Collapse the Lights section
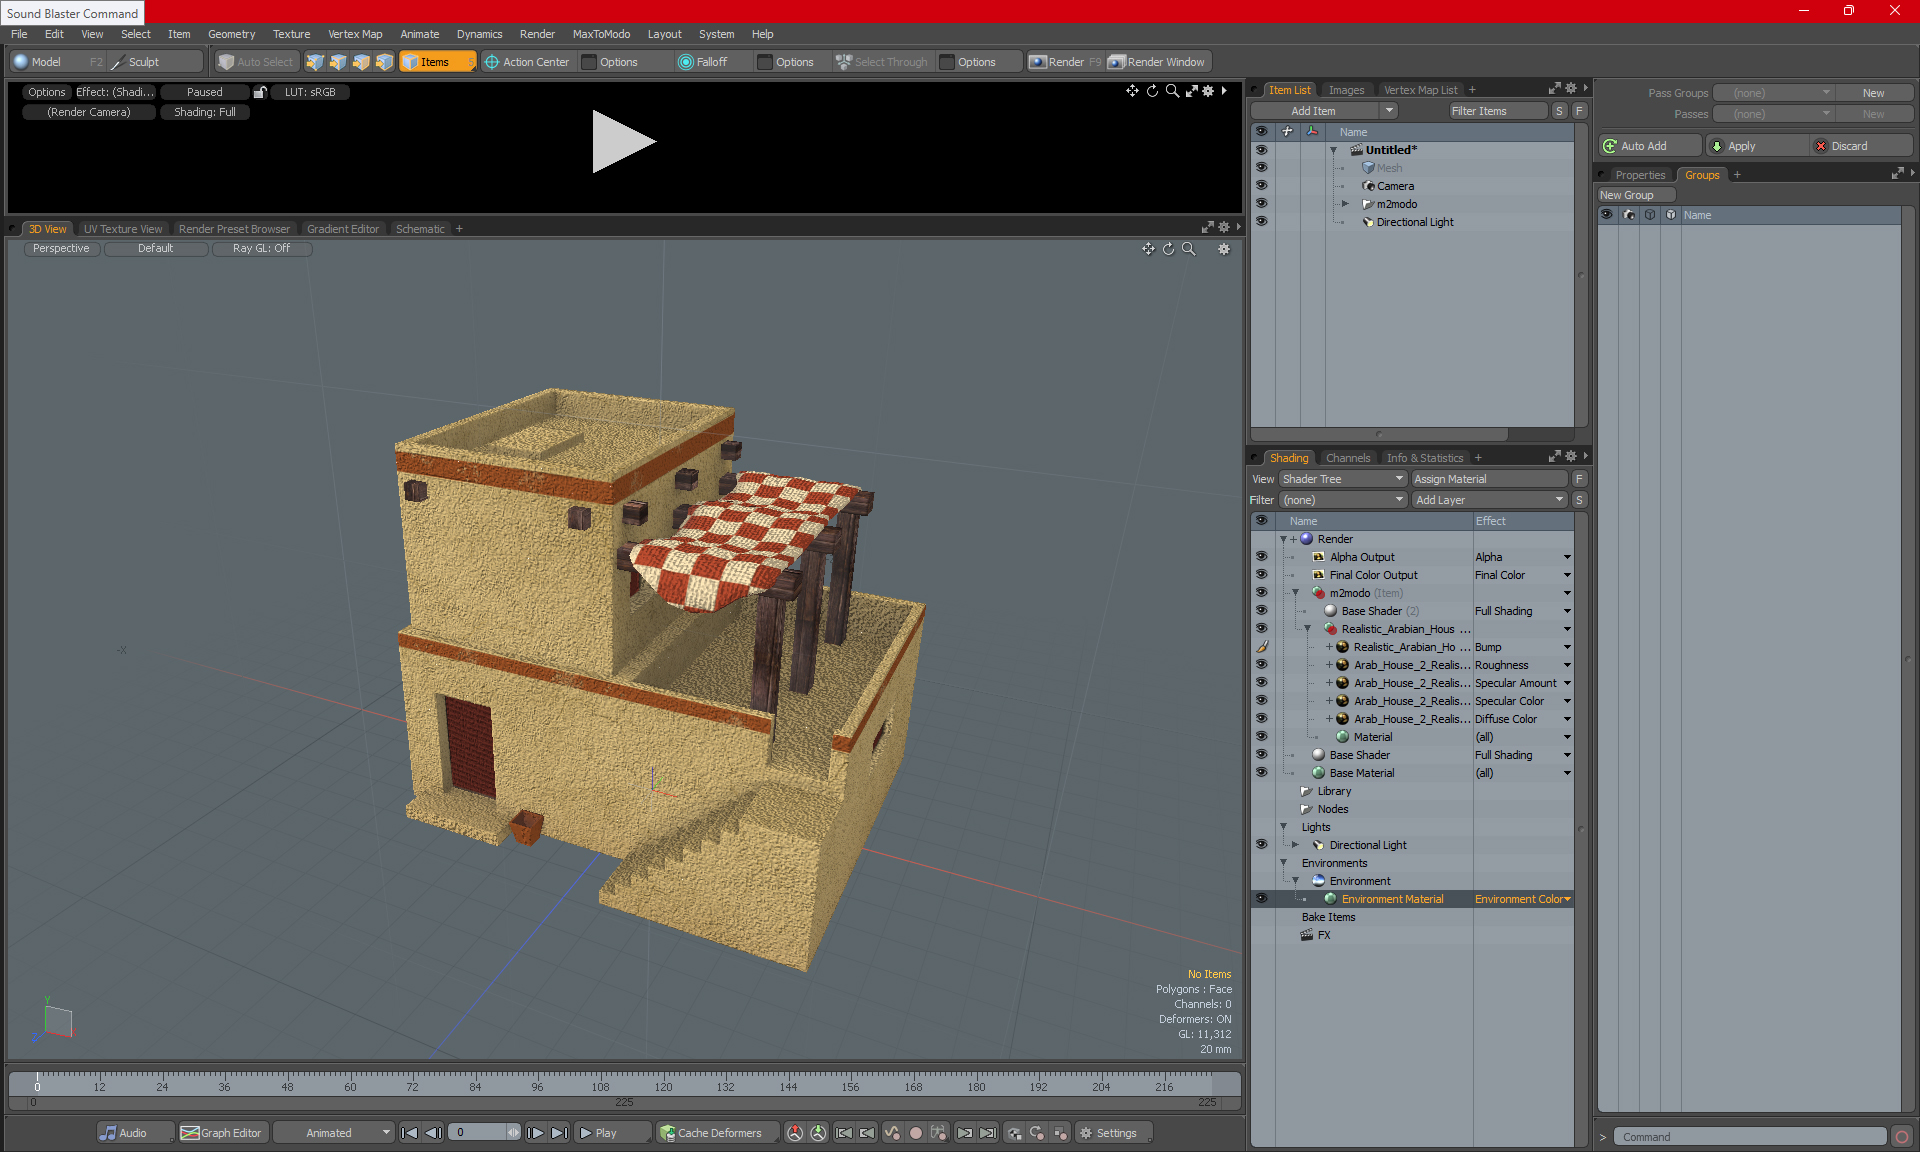The image size is (1920, 1152). [x=1283, y=827]
